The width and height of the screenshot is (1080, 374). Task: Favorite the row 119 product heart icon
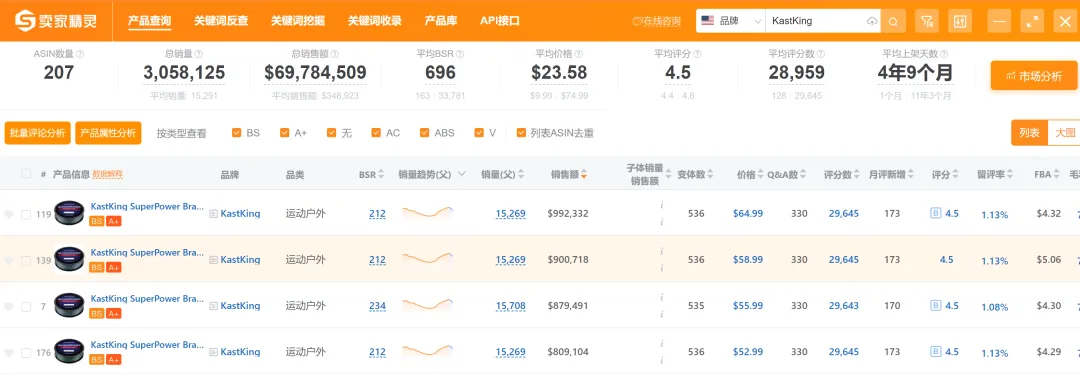(x=8, y=214)
